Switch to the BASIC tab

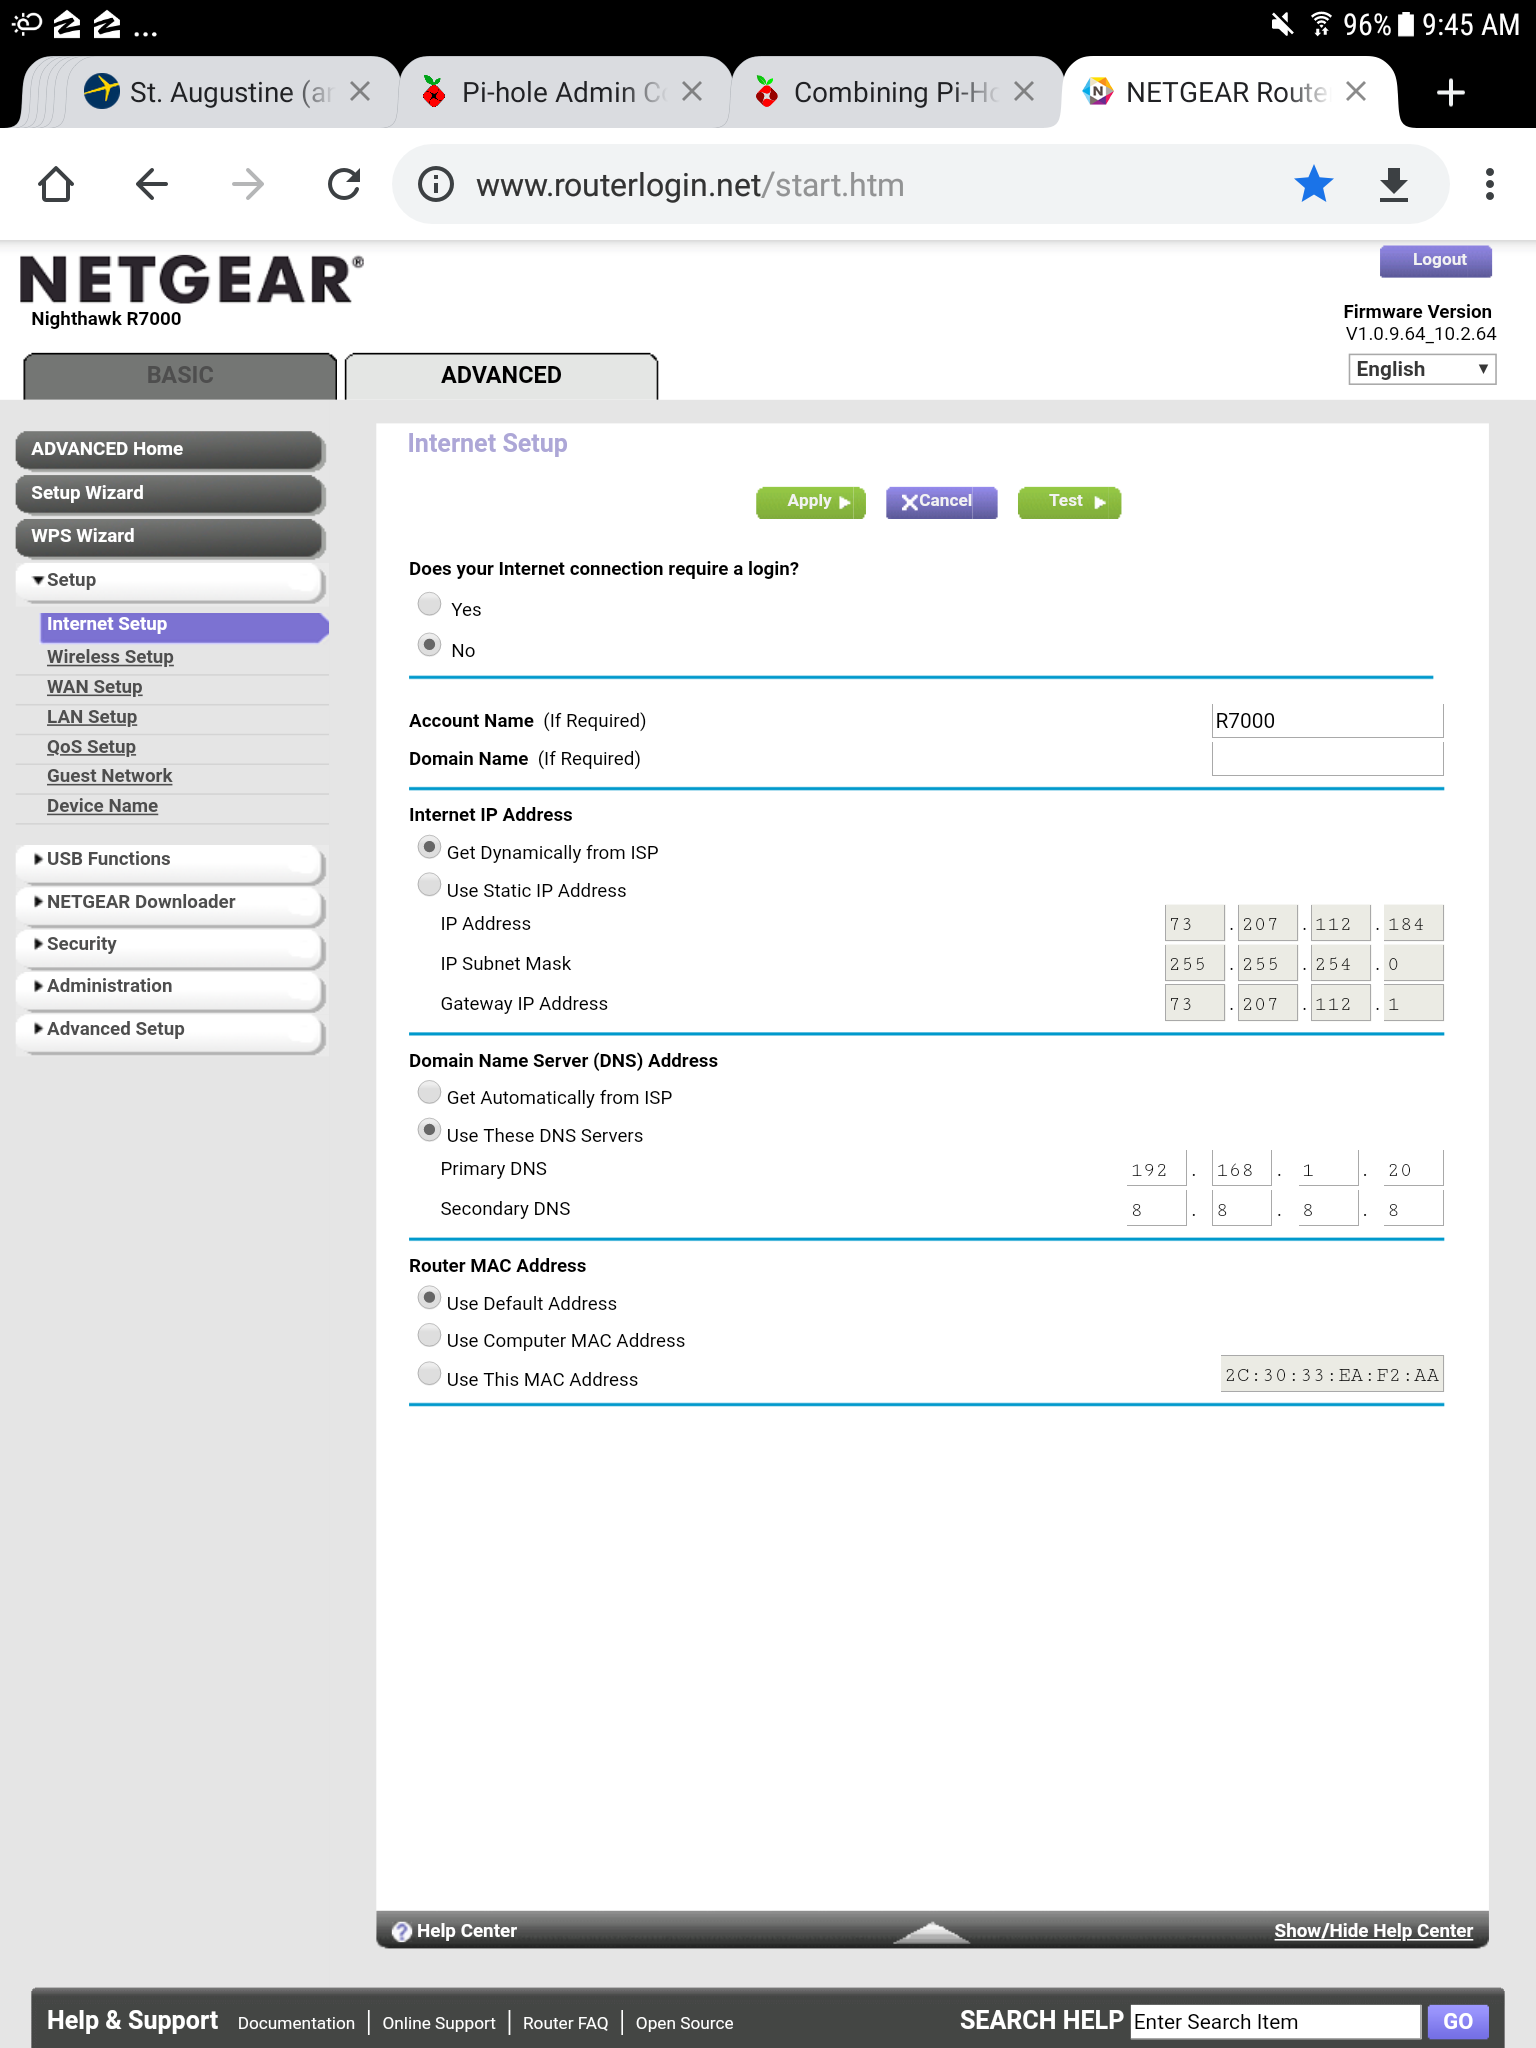pyautogui.click(x=180, y=376)
